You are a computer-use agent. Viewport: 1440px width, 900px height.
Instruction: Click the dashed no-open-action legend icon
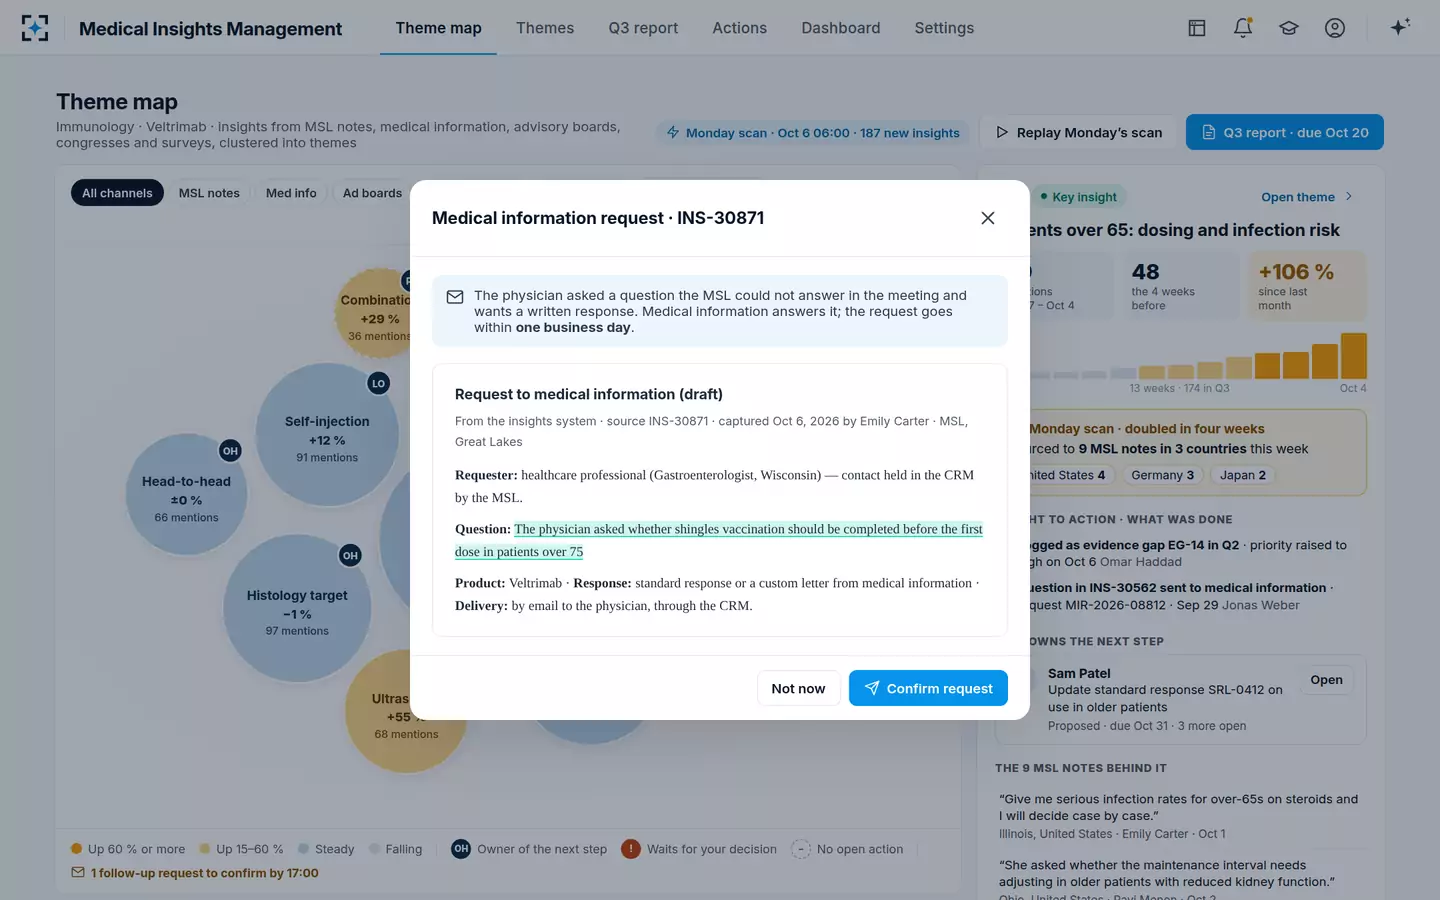801,849
